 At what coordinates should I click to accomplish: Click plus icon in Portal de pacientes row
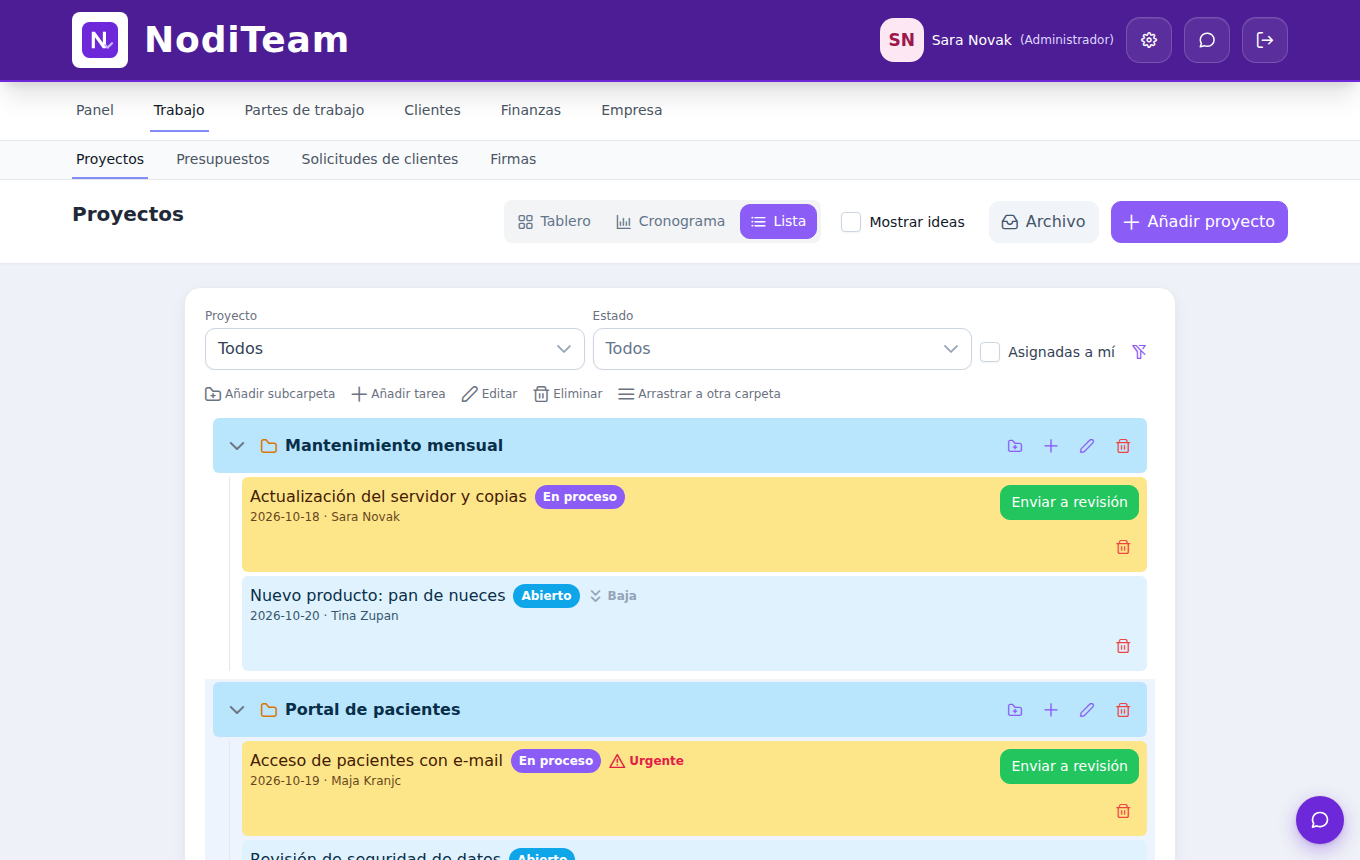click(1051, 710)
